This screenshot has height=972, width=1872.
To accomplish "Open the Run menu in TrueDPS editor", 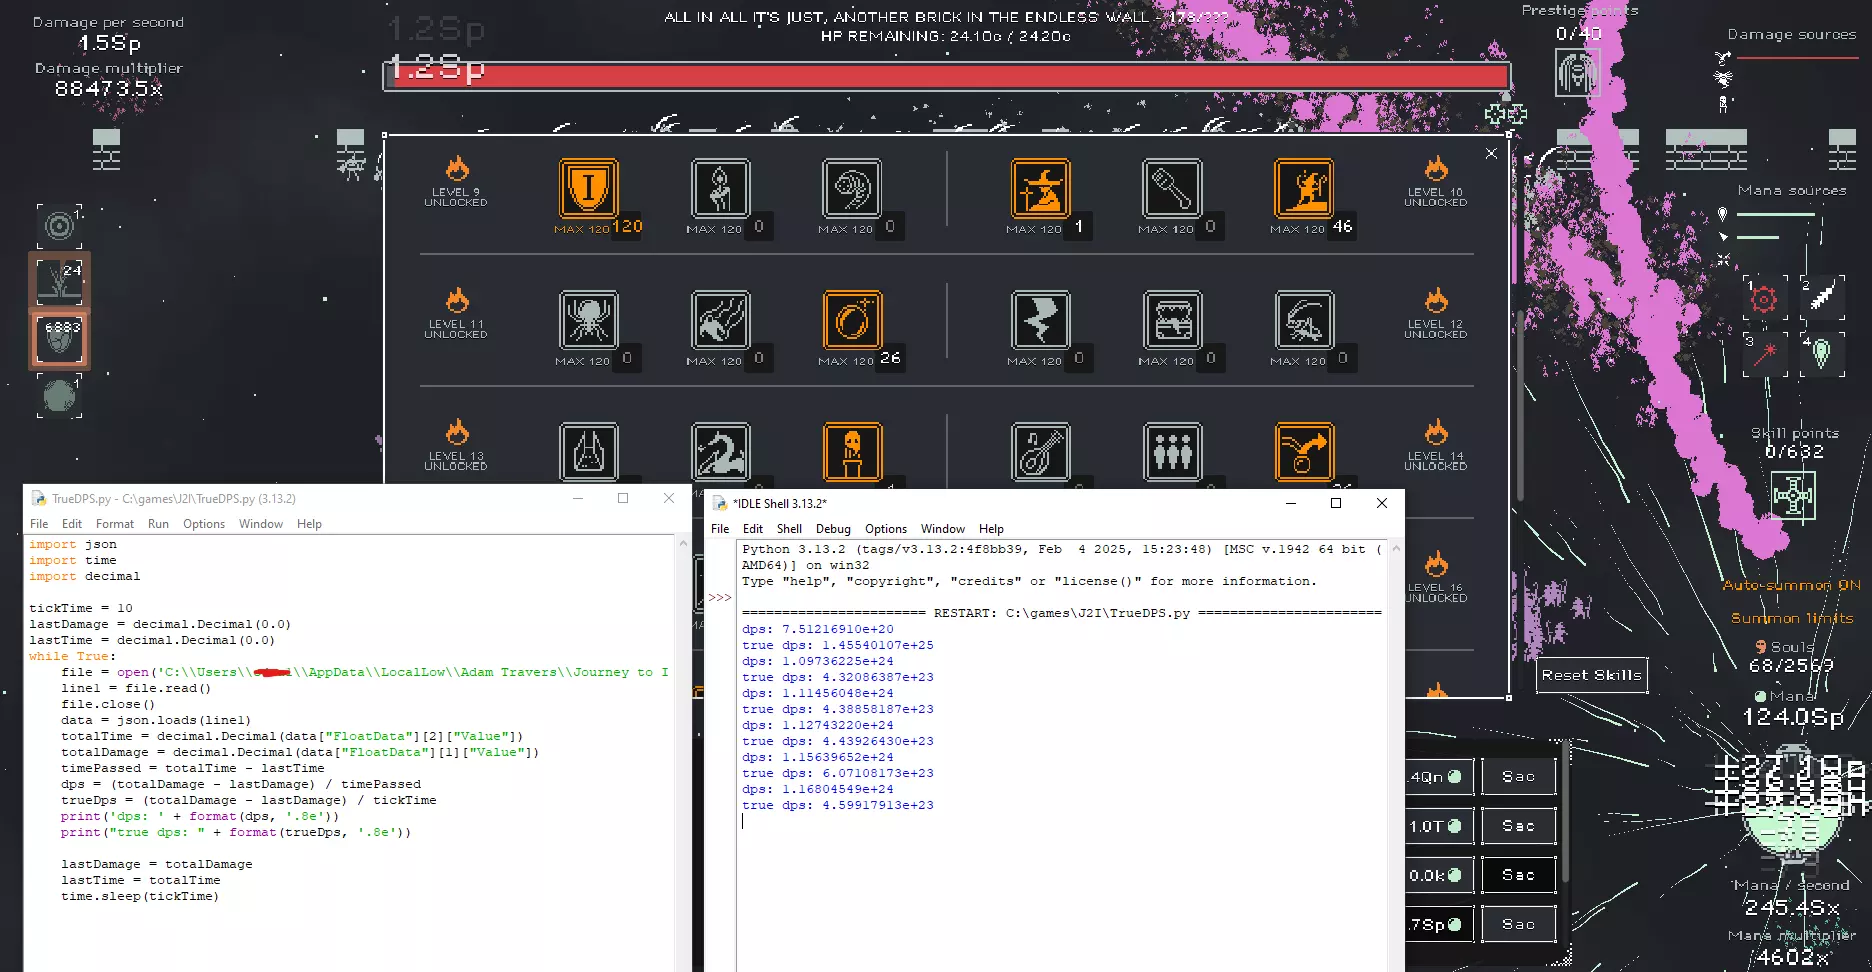I will coord(158,524).
